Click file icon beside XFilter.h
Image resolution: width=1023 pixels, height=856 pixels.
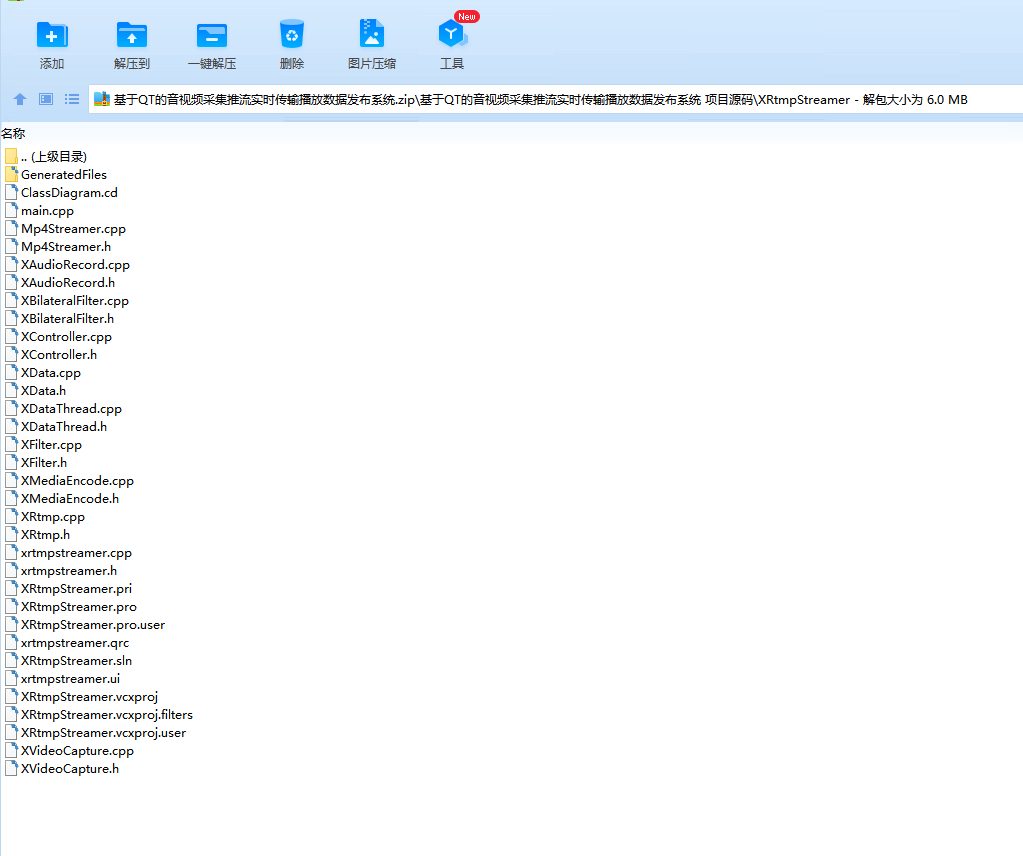[x=11, y=462]
